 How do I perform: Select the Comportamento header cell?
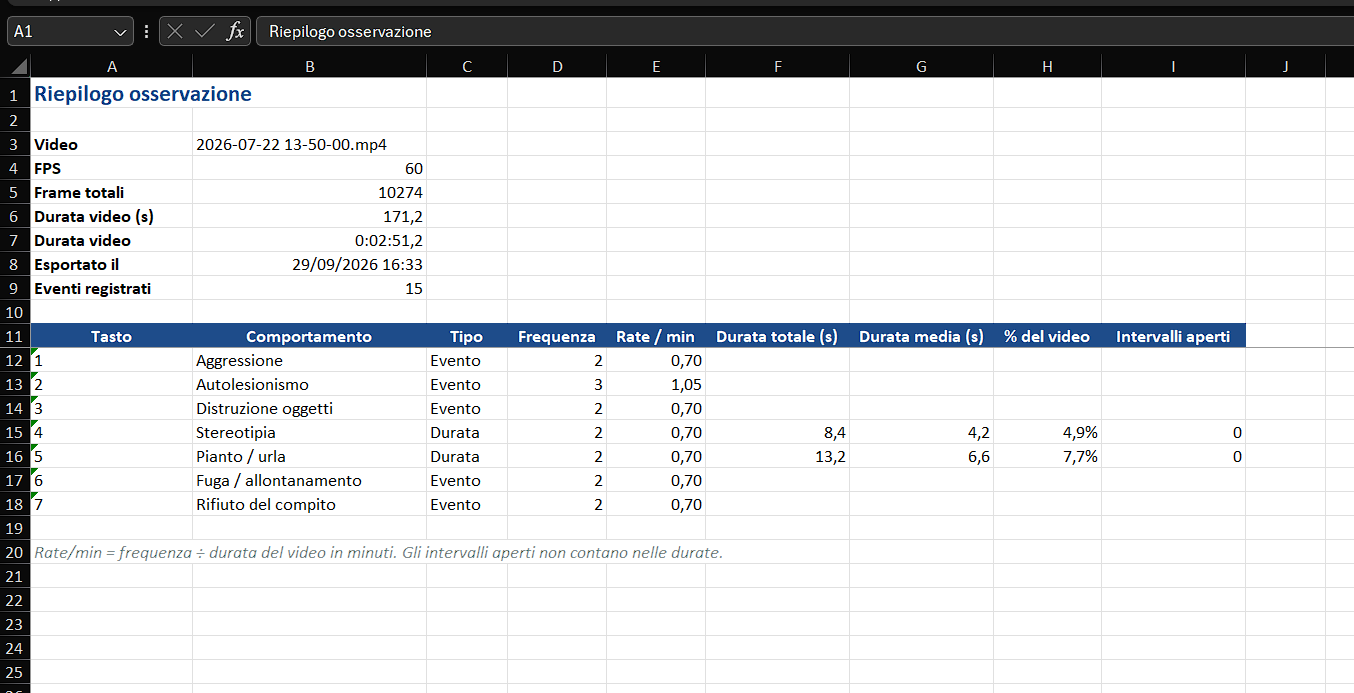coord(309,336)
